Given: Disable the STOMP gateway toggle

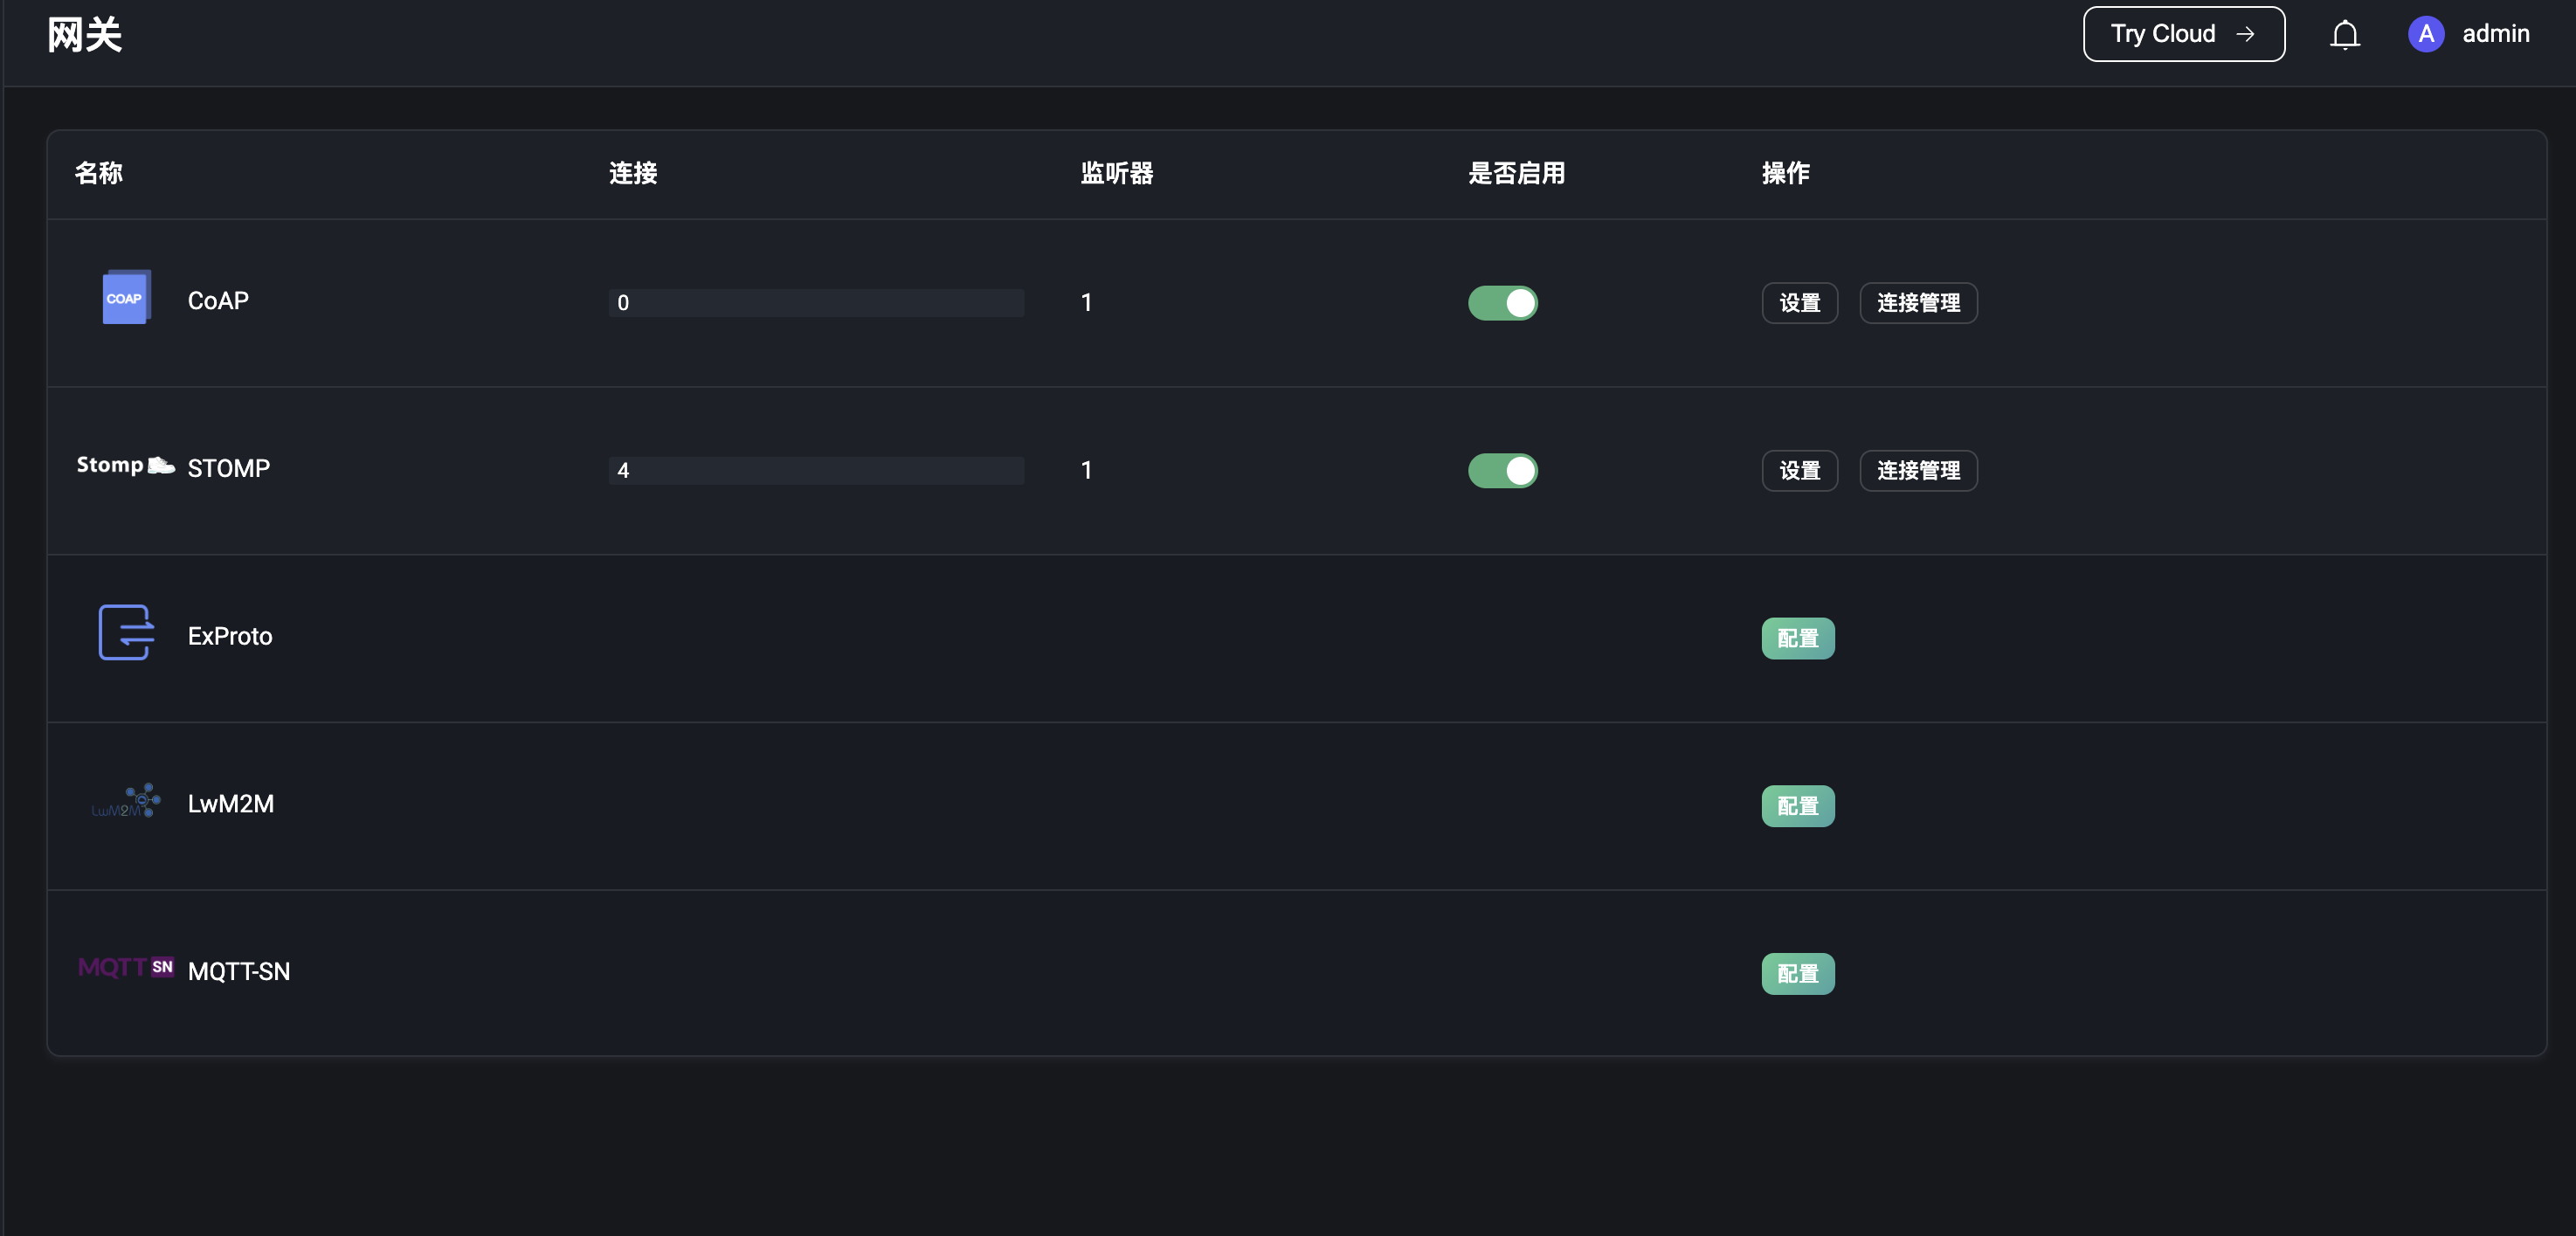Looking at the screenshot, I should point(1502,471).
